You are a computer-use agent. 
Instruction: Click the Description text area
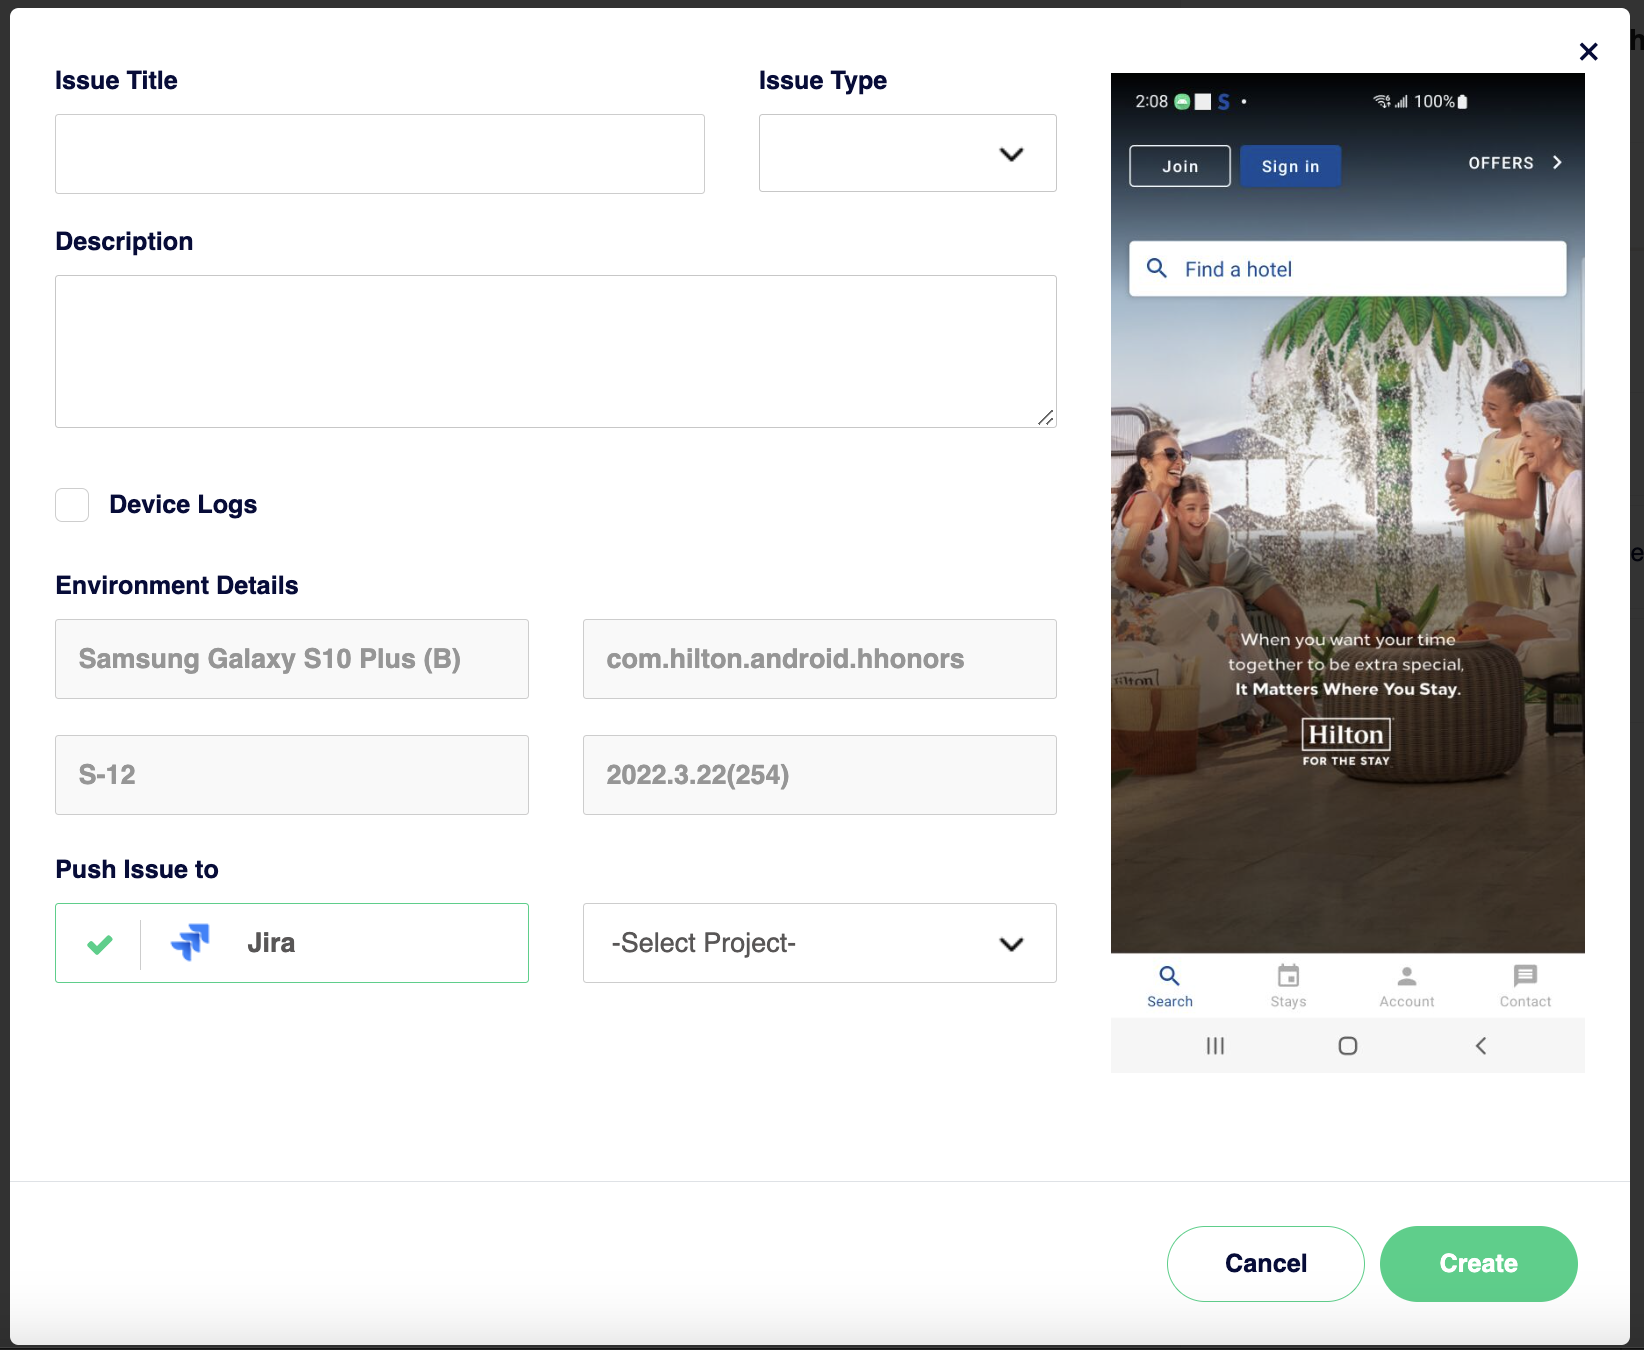pos(555,352)
